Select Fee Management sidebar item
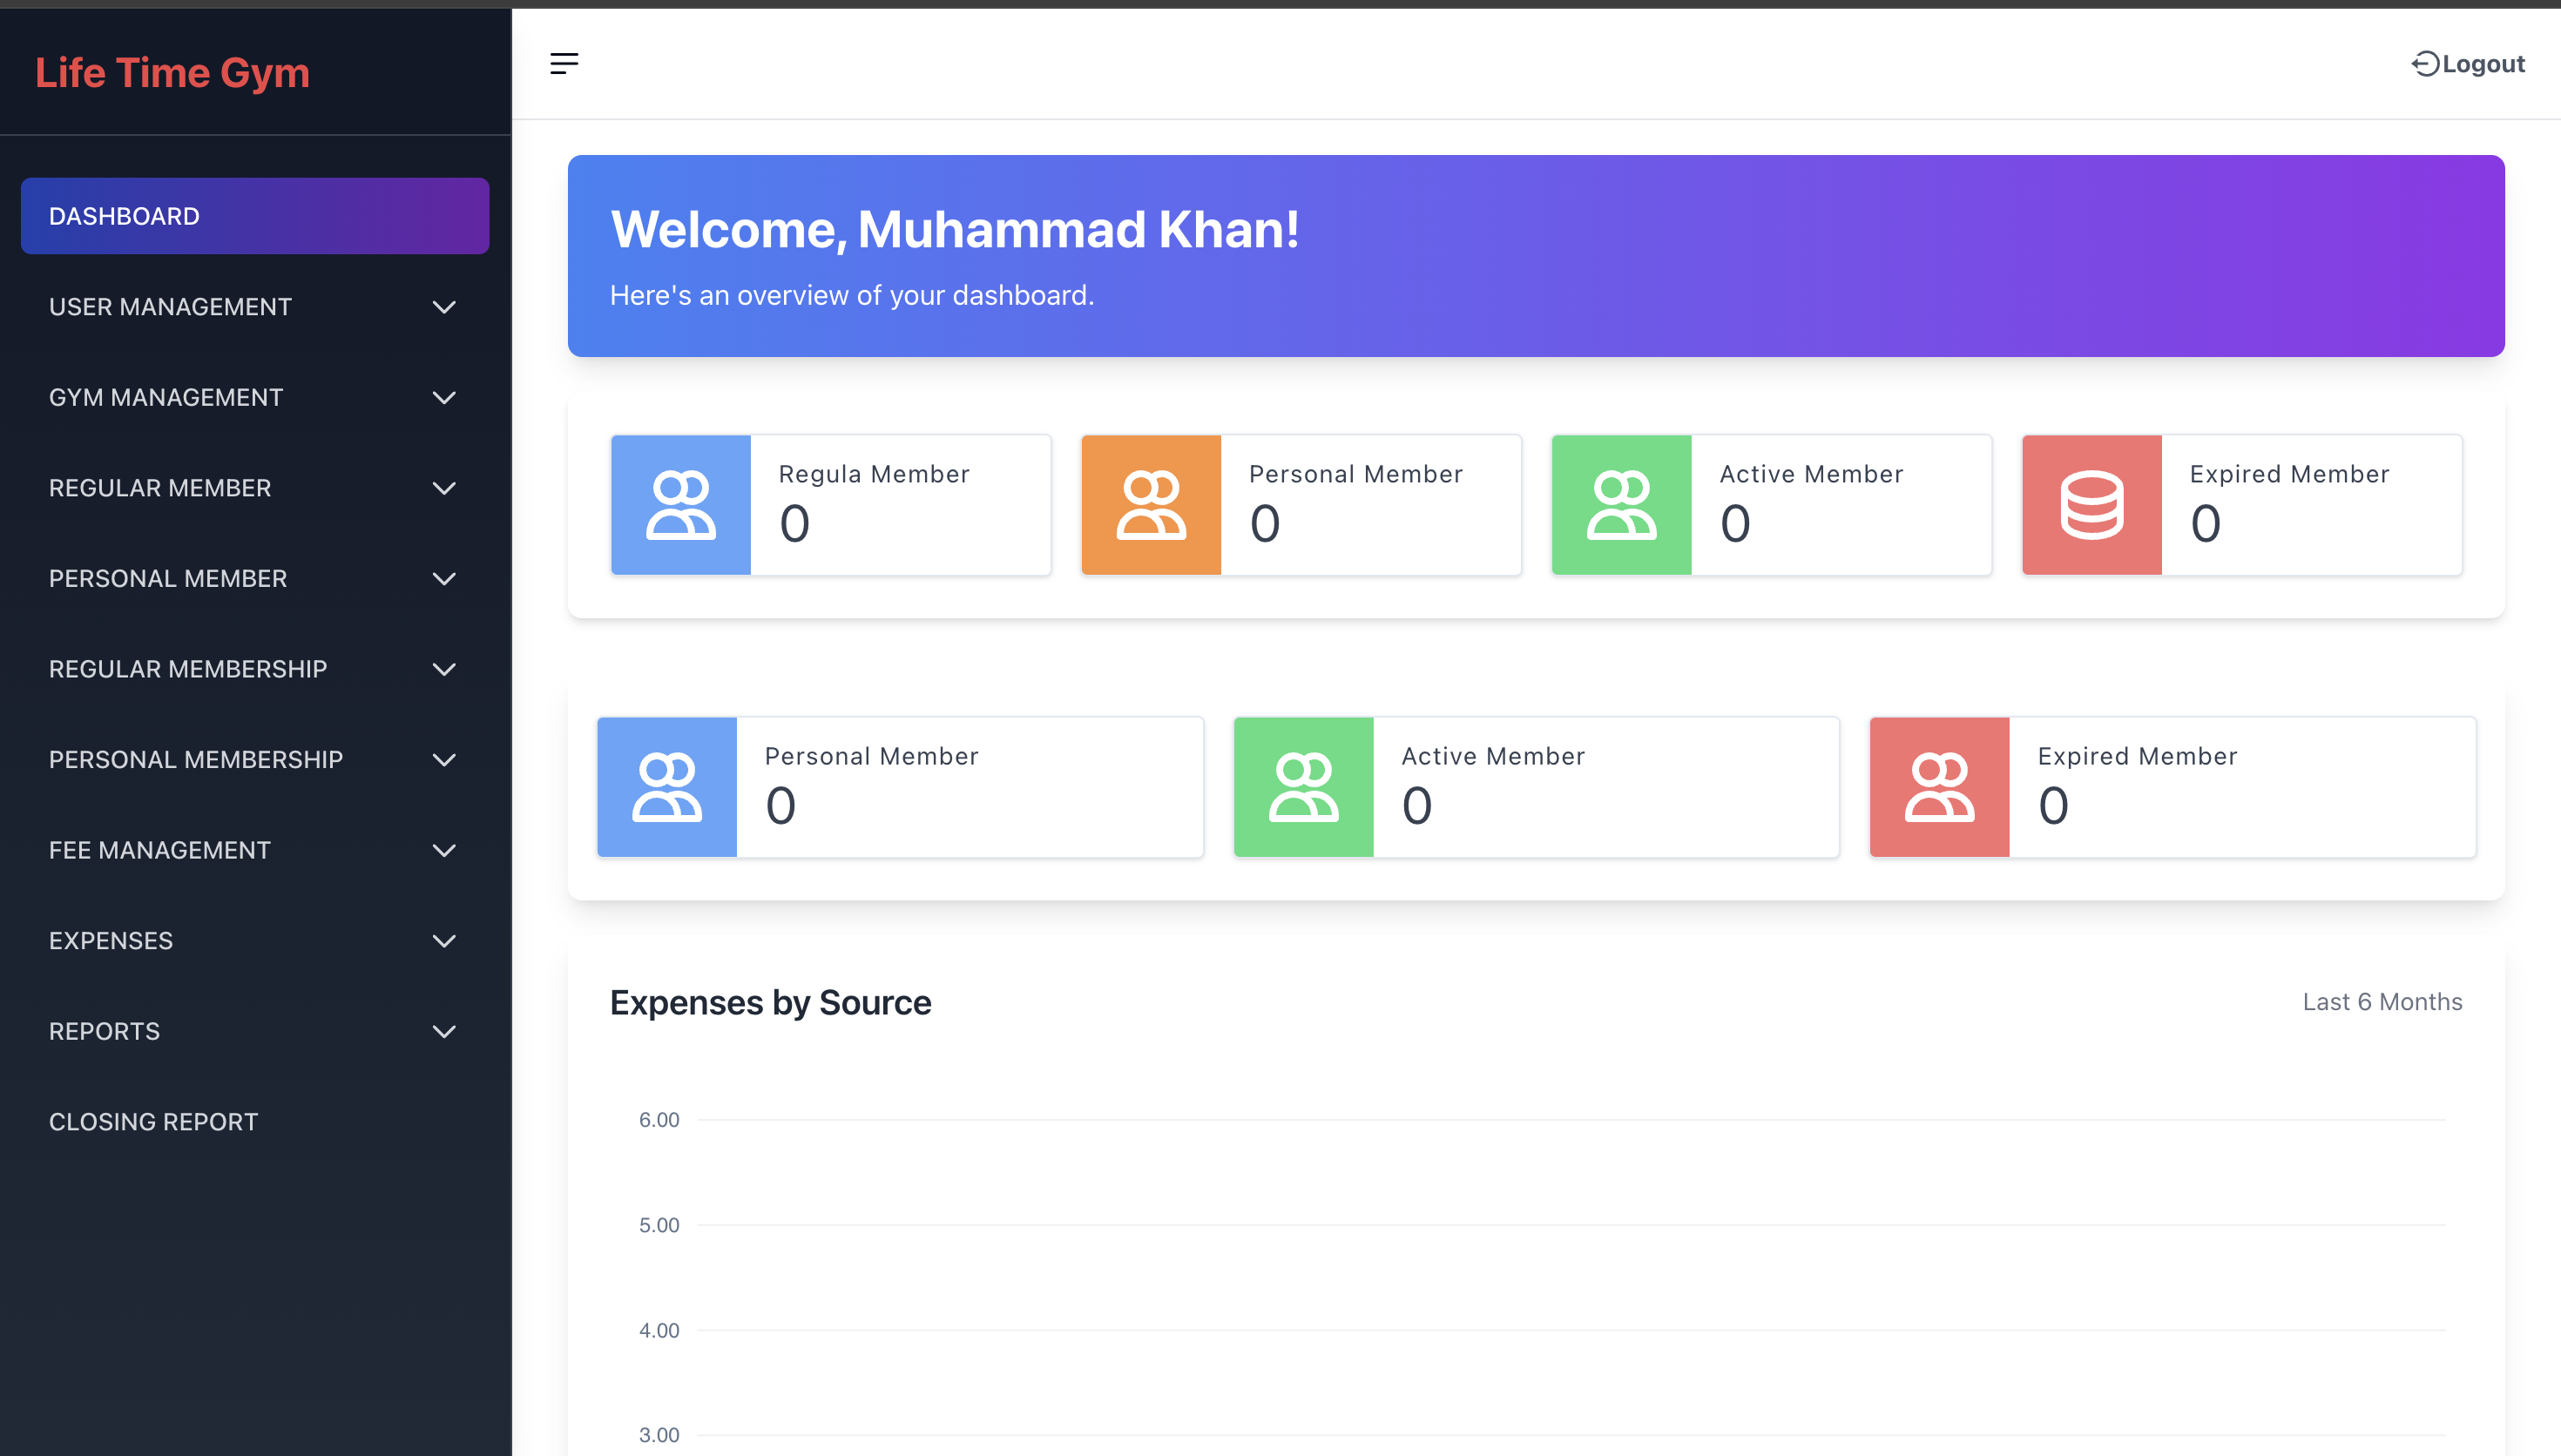This screenshot has width=2561, height=1456. [x=255, y=851]
